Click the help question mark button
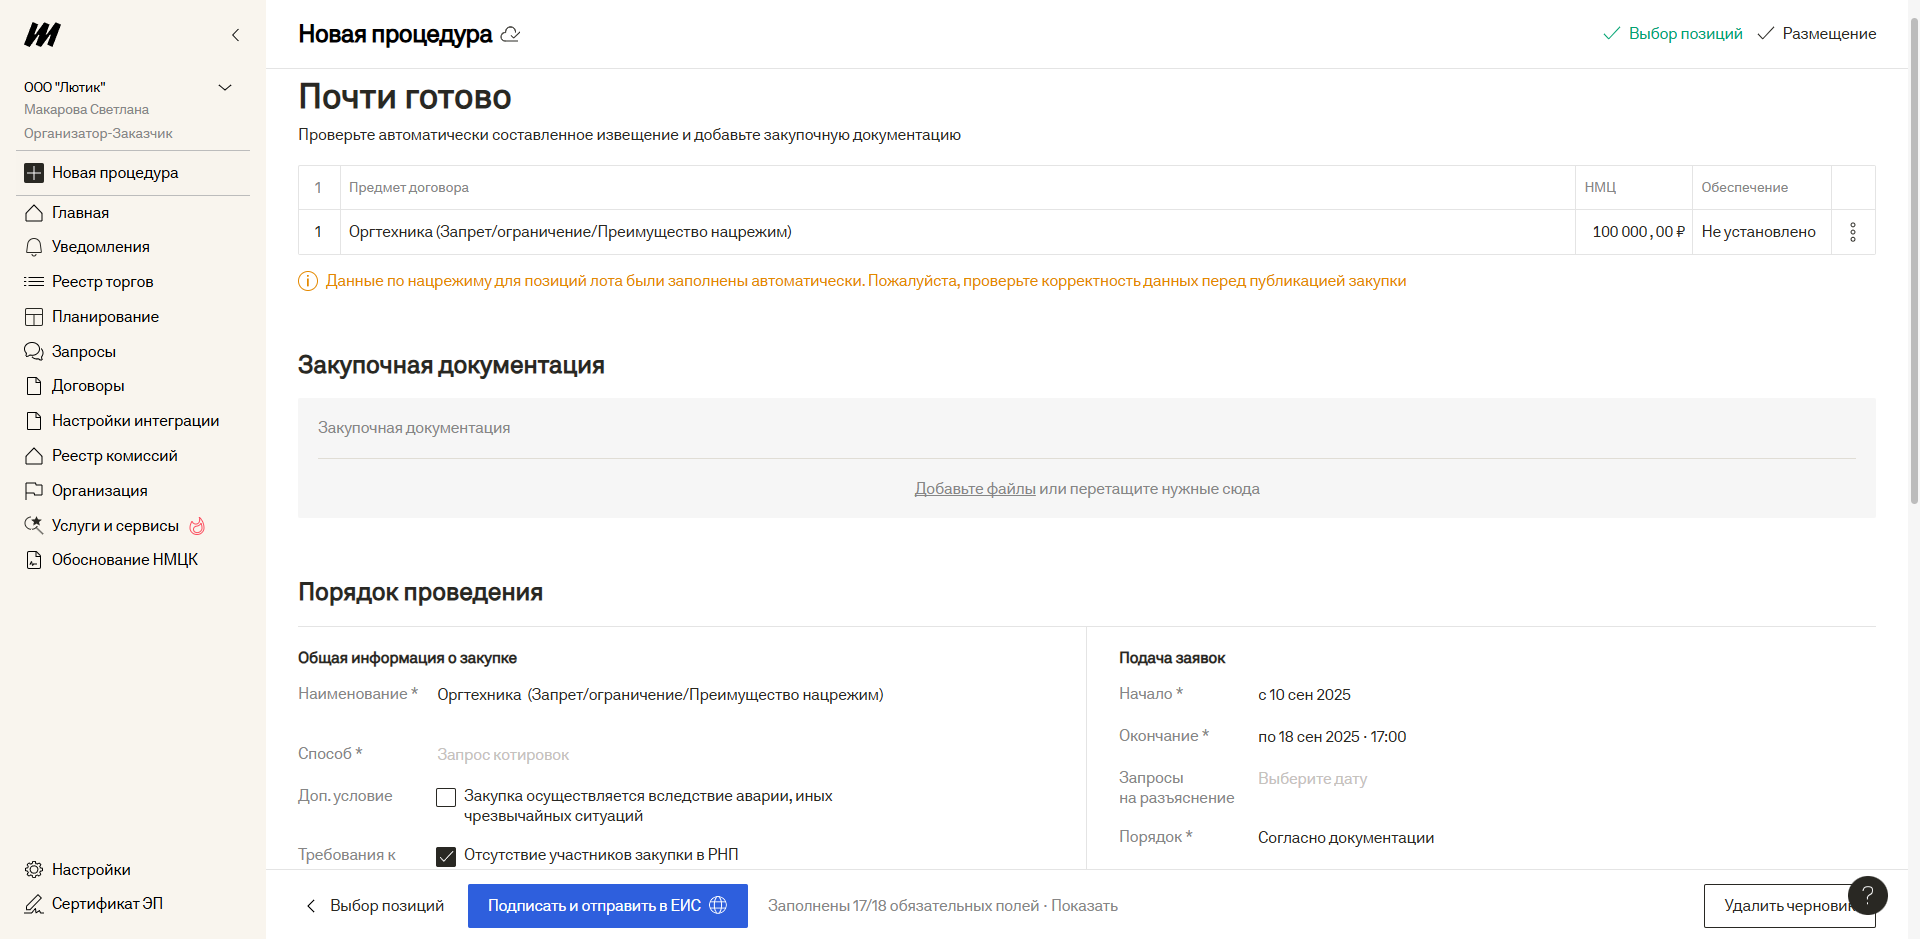Image resolution: width=1920 pixels, height=939 pixels. (x=1867, y=895)
